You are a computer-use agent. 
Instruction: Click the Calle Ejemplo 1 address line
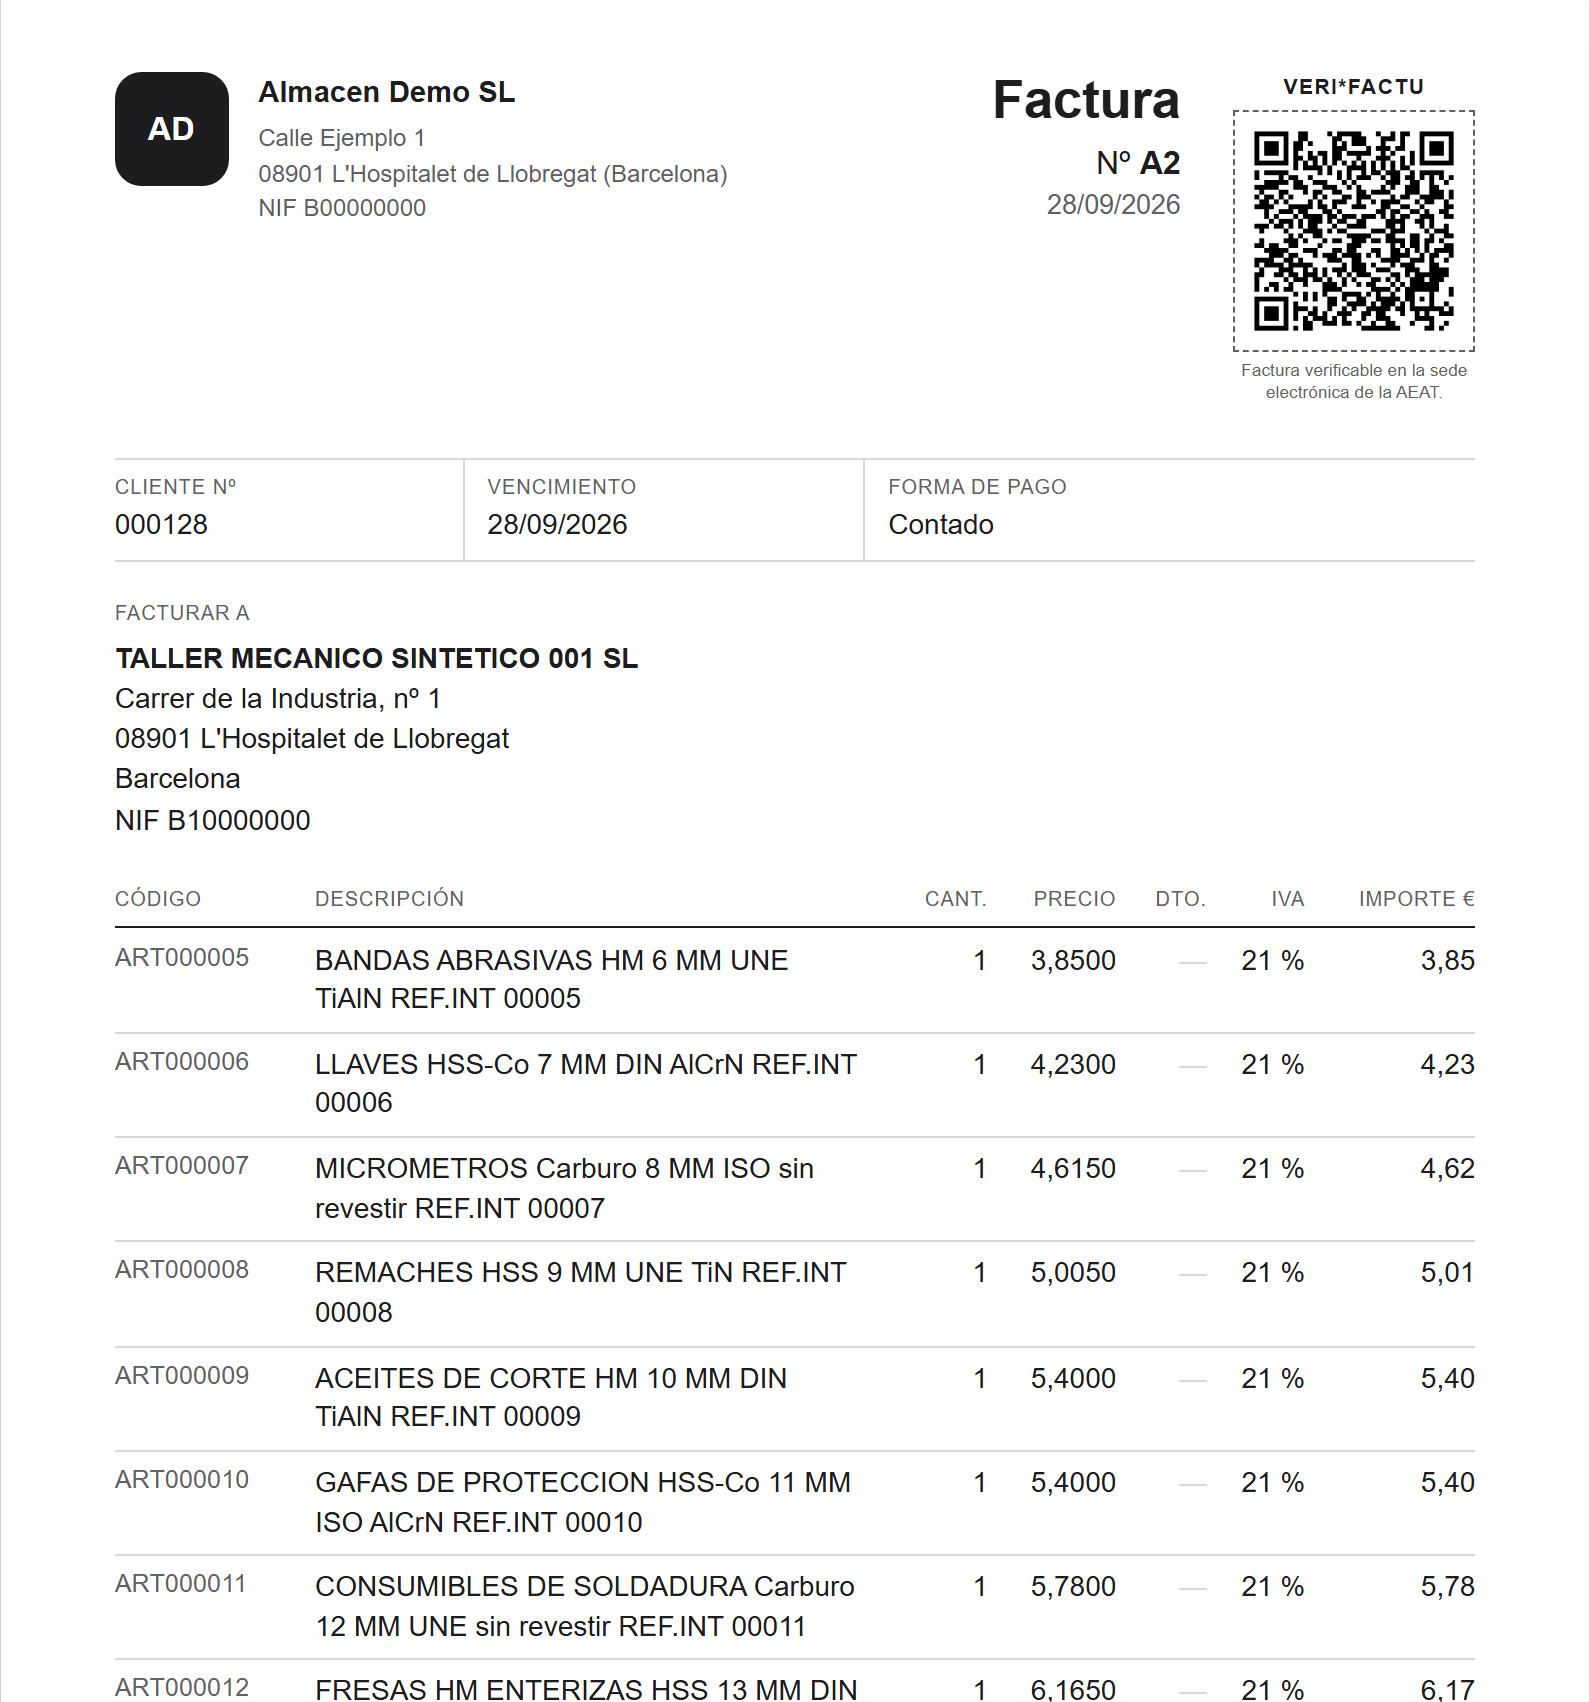(x=342, y=138)
